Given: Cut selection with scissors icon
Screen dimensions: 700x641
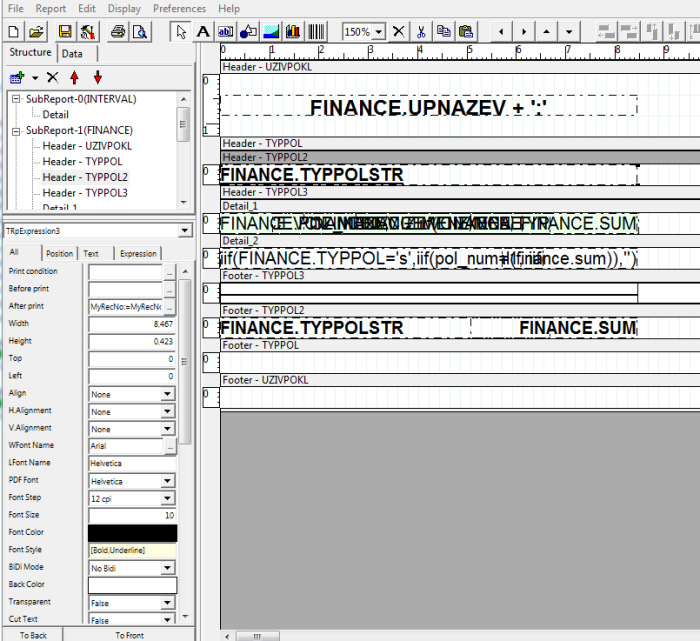Looking at the screenshot, I should pyautogui.click(x=421, y=32).
